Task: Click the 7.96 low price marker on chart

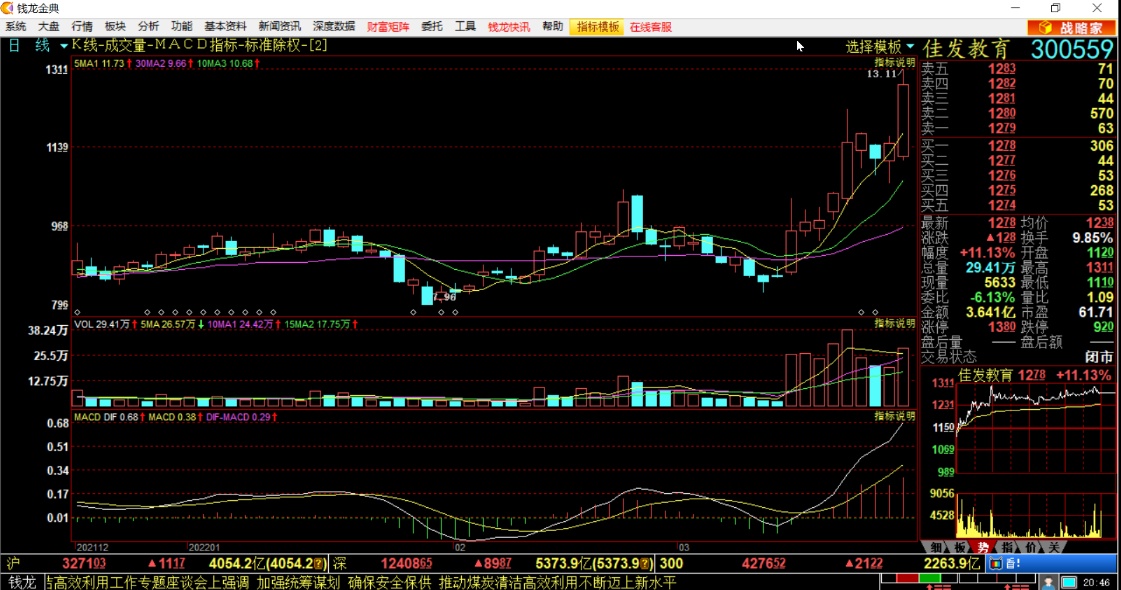Action: pos(443,296)
